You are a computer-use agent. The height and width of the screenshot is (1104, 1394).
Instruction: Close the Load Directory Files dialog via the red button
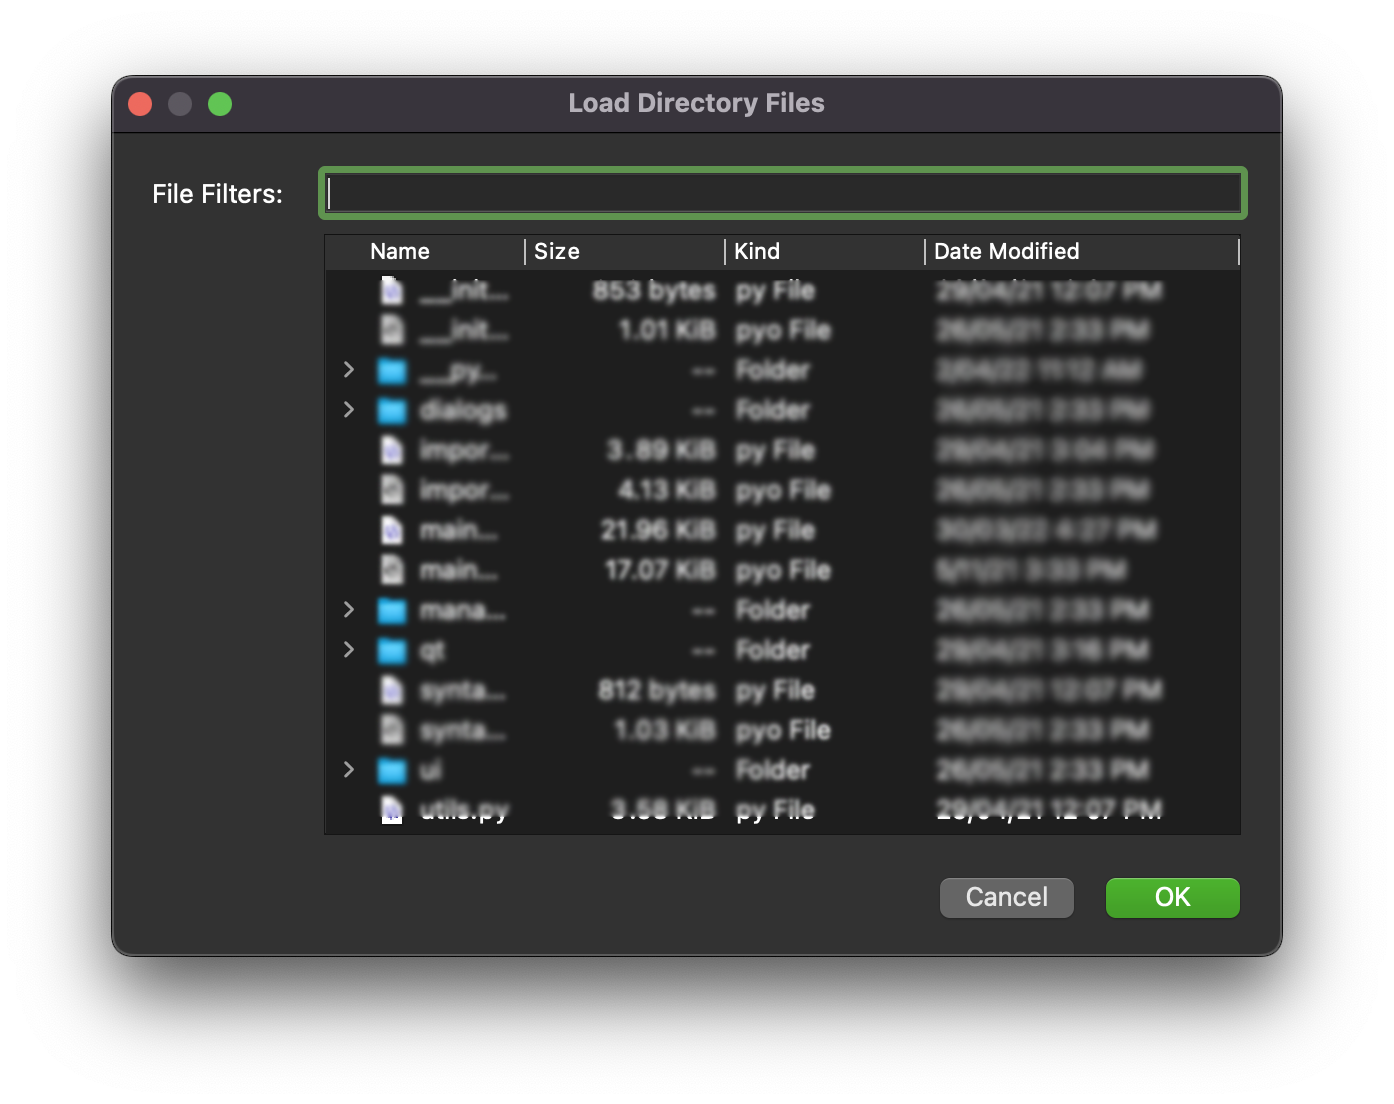[140, 104]
